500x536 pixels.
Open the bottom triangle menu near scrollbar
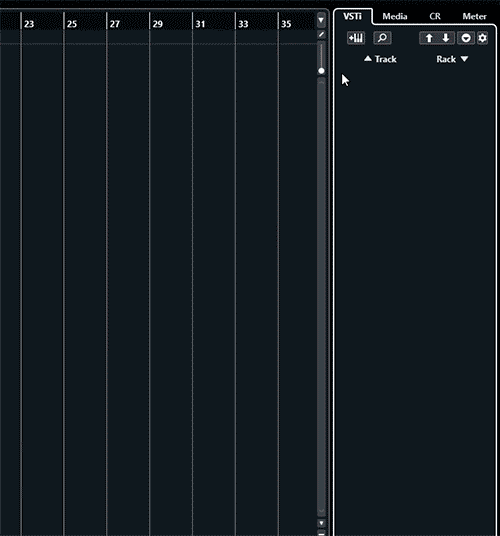321,523
